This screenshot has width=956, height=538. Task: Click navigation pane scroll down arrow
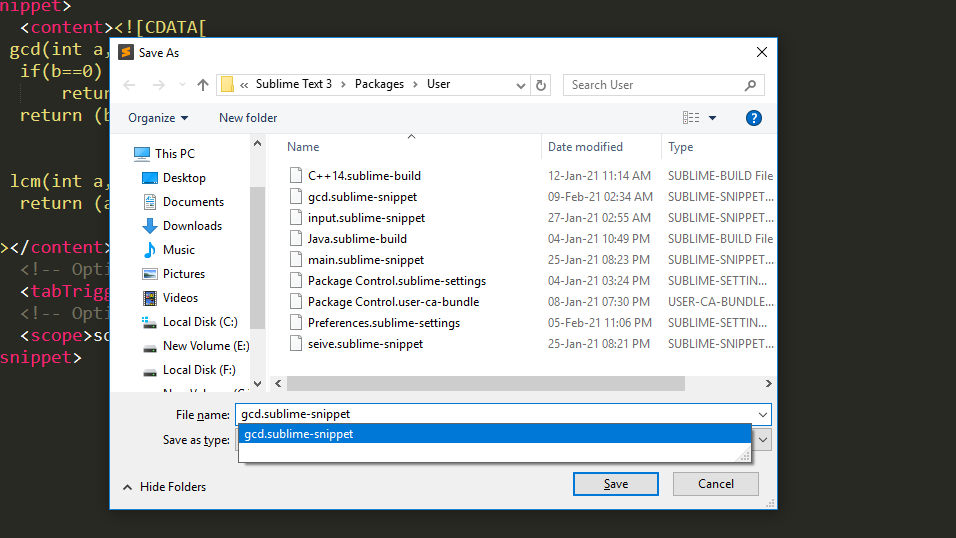[x=257, y=384]
